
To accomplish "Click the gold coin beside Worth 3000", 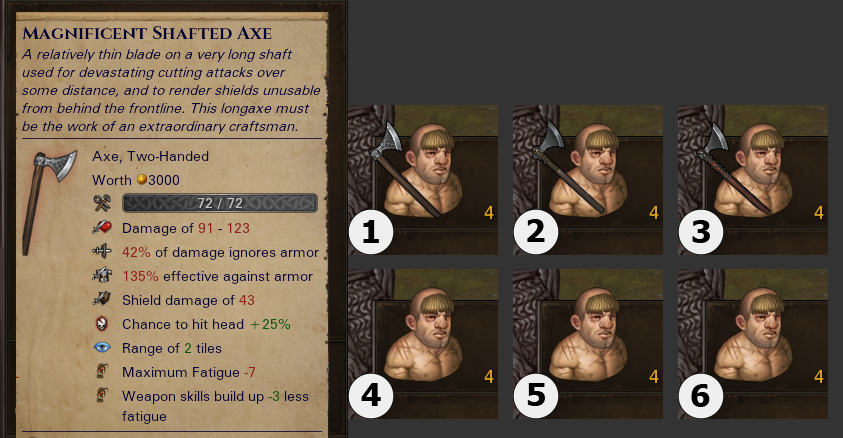I will [141, 179].
